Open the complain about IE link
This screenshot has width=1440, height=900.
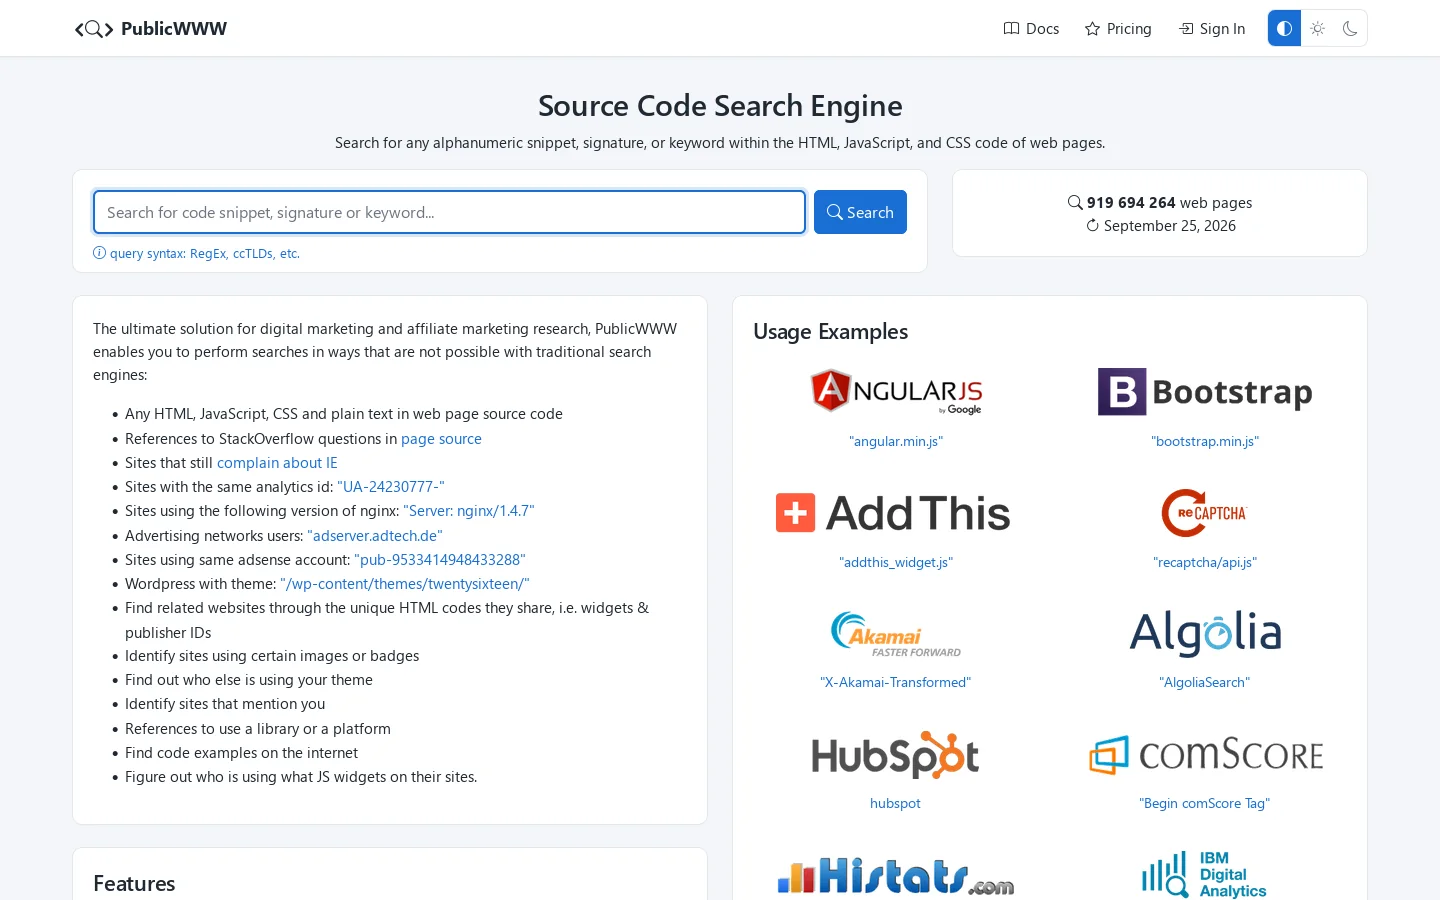point(277,463)
